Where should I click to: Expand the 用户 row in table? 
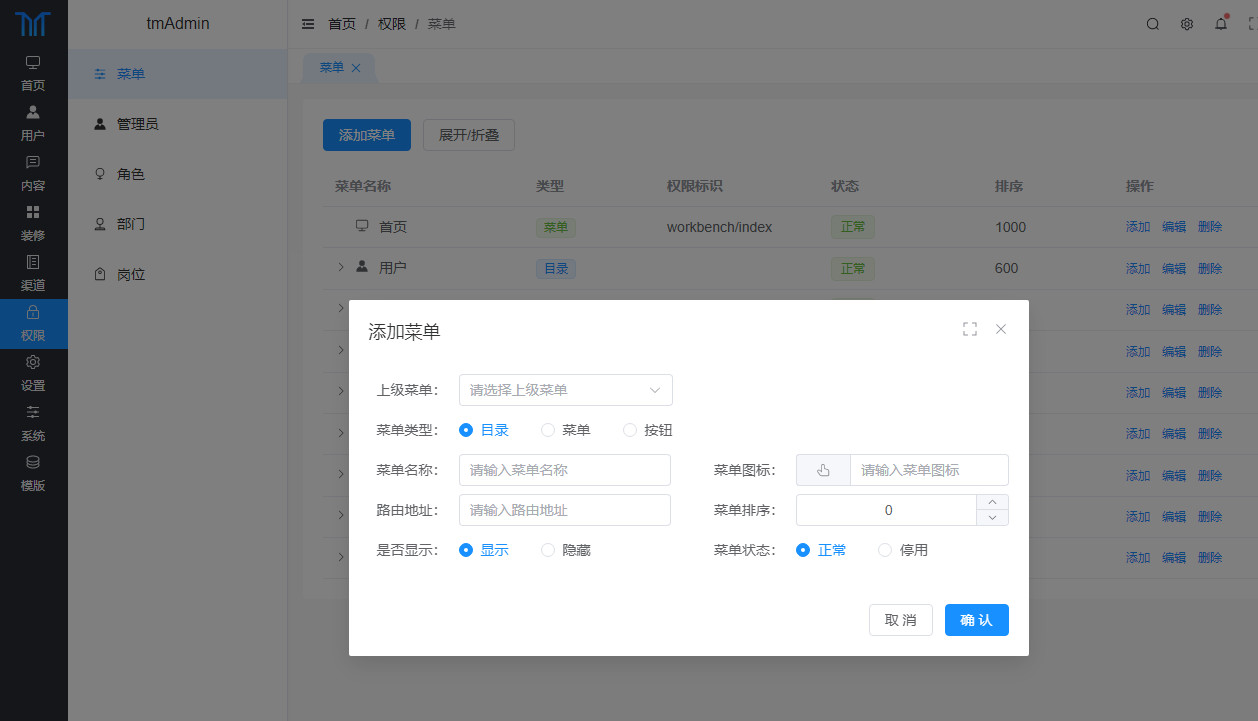pyautogui.click(x=340, y=267)
